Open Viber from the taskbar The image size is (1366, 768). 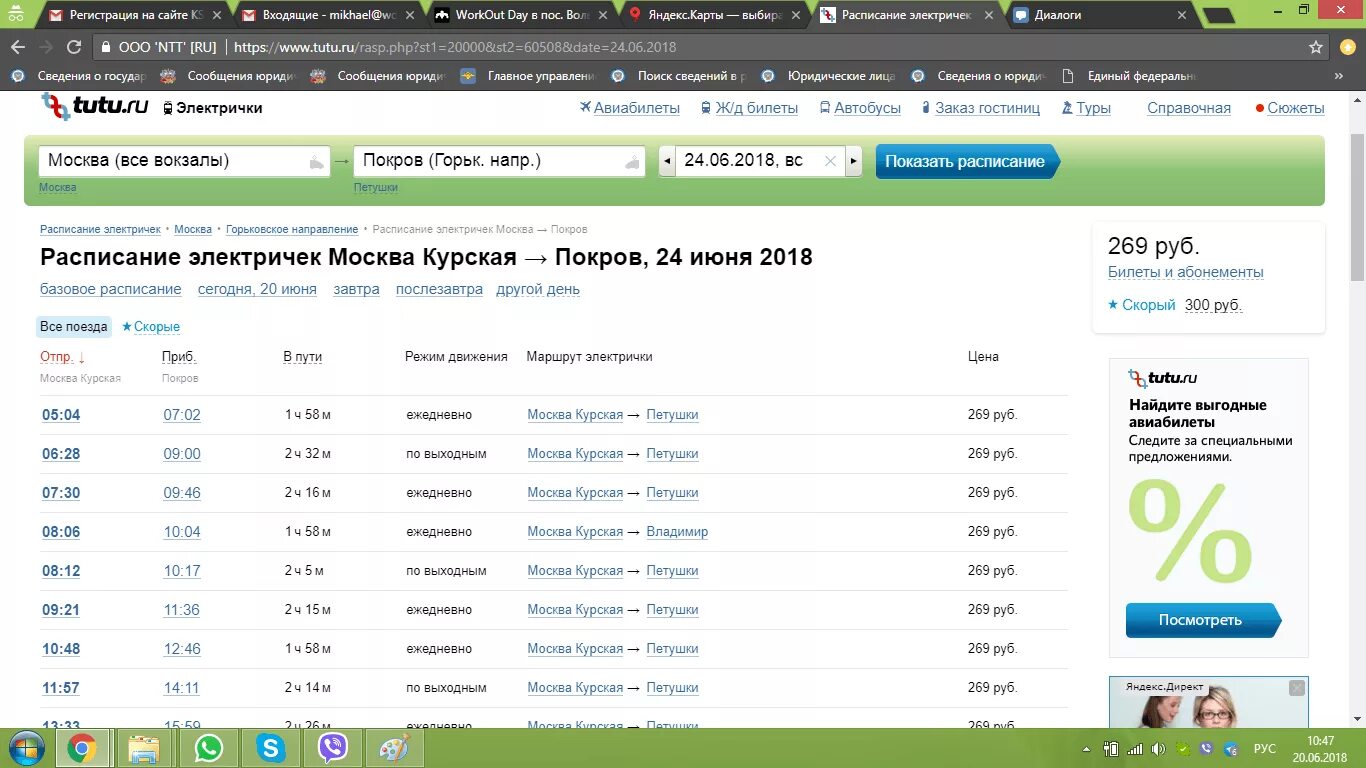point(332,748)
